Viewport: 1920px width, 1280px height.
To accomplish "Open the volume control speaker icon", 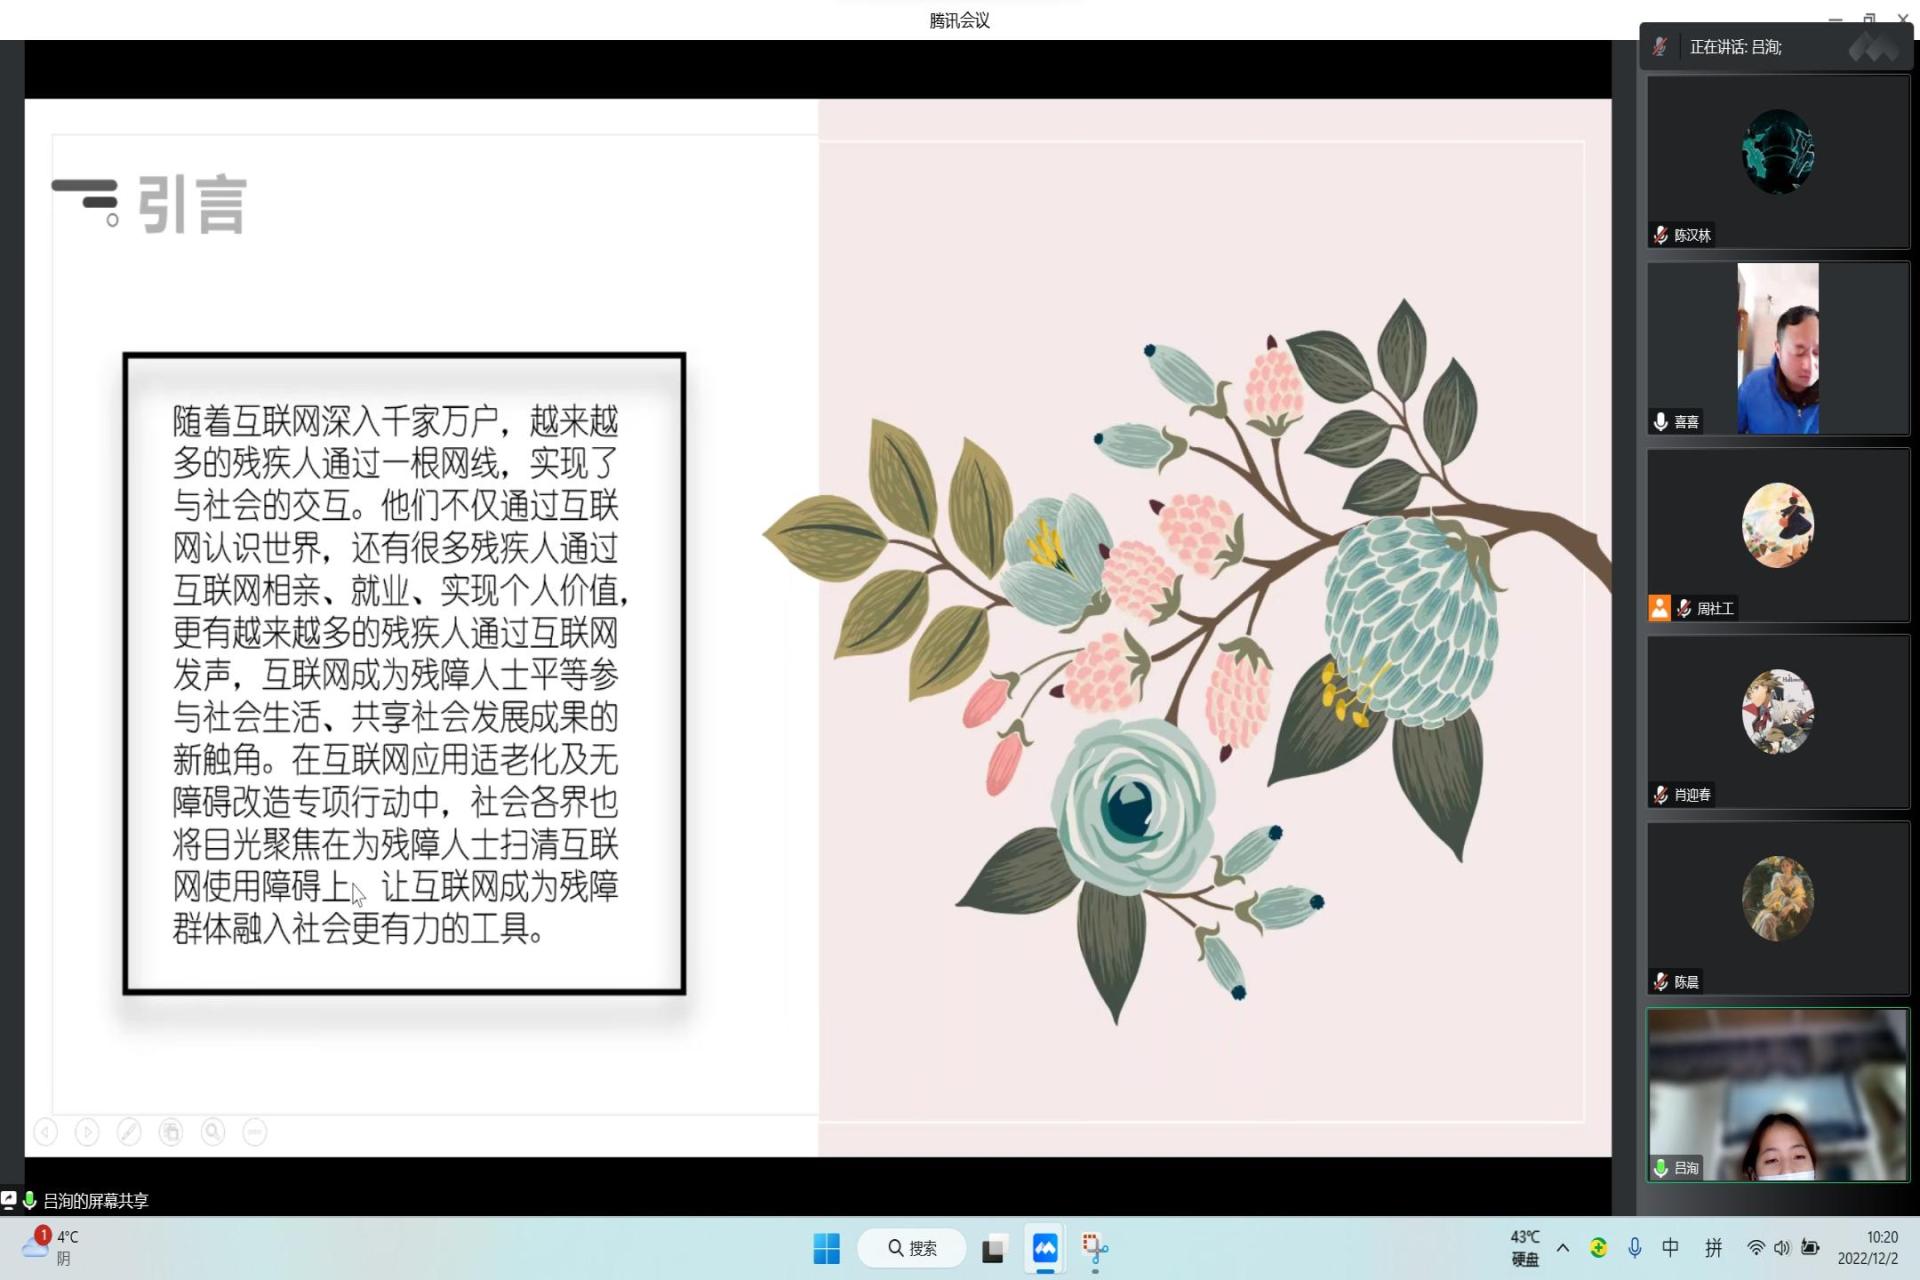I will pyautogui.click(x=1782, y=1247).
